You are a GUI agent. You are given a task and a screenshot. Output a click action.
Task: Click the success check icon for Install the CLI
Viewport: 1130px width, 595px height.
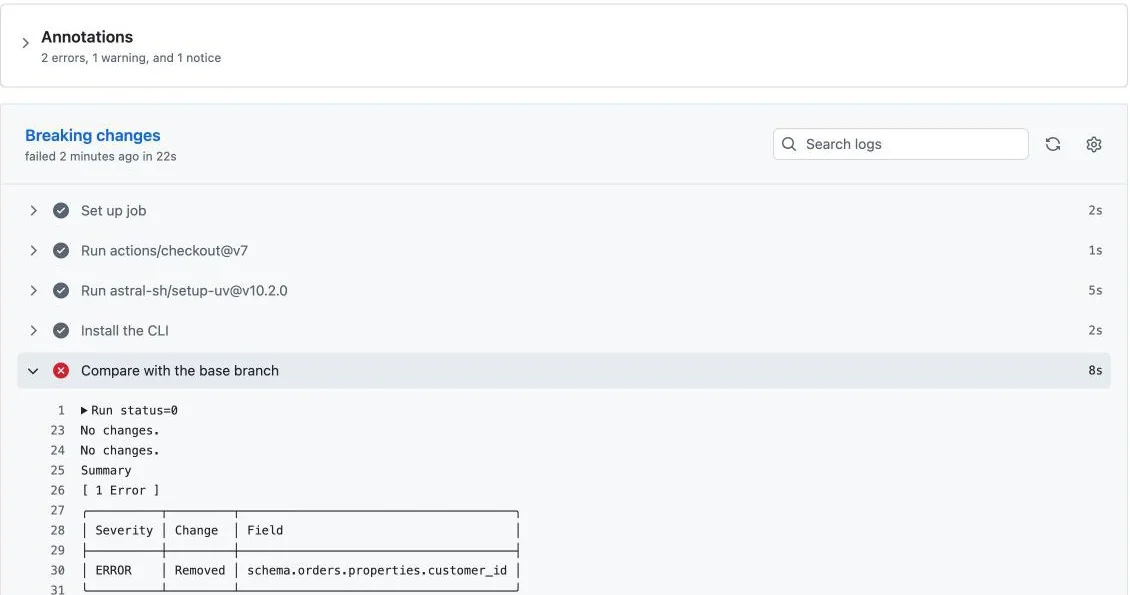(x=61, y=331)
